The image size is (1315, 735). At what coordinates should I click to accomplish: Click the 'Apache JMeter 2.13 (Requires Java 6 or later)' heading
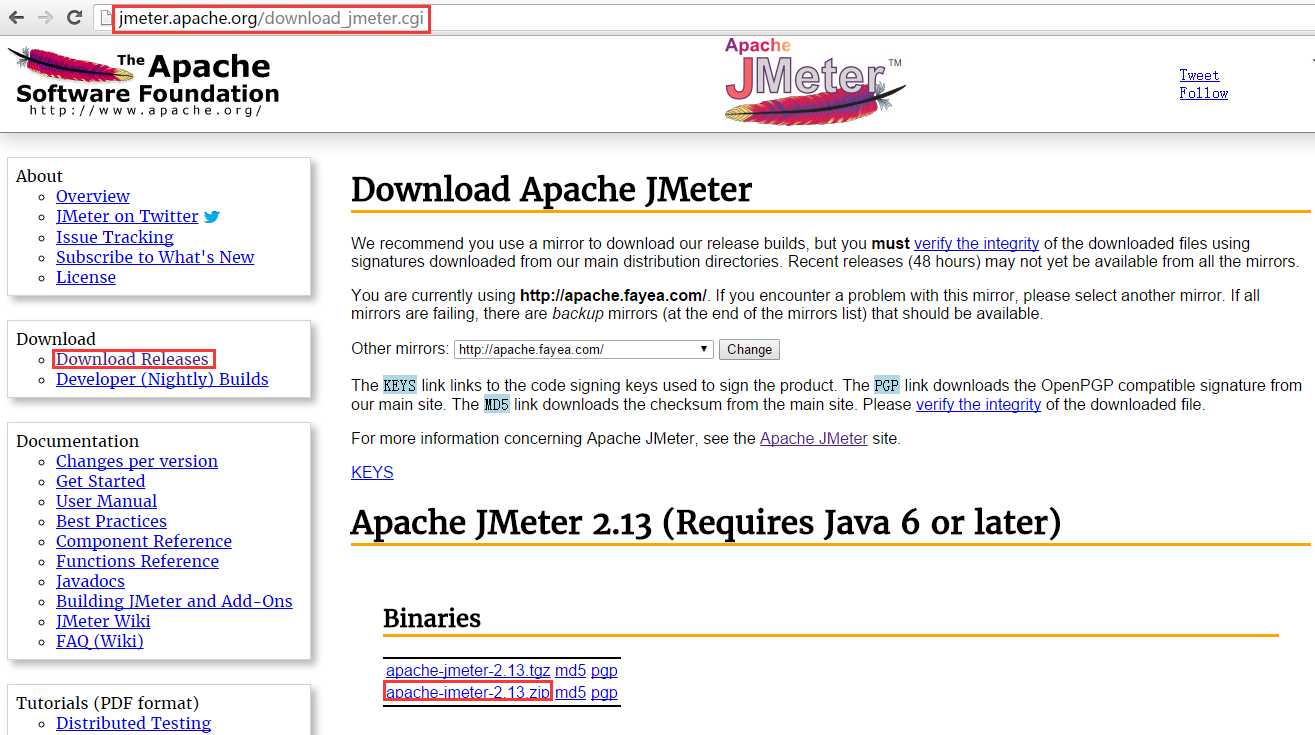click(x=706, y=522)
